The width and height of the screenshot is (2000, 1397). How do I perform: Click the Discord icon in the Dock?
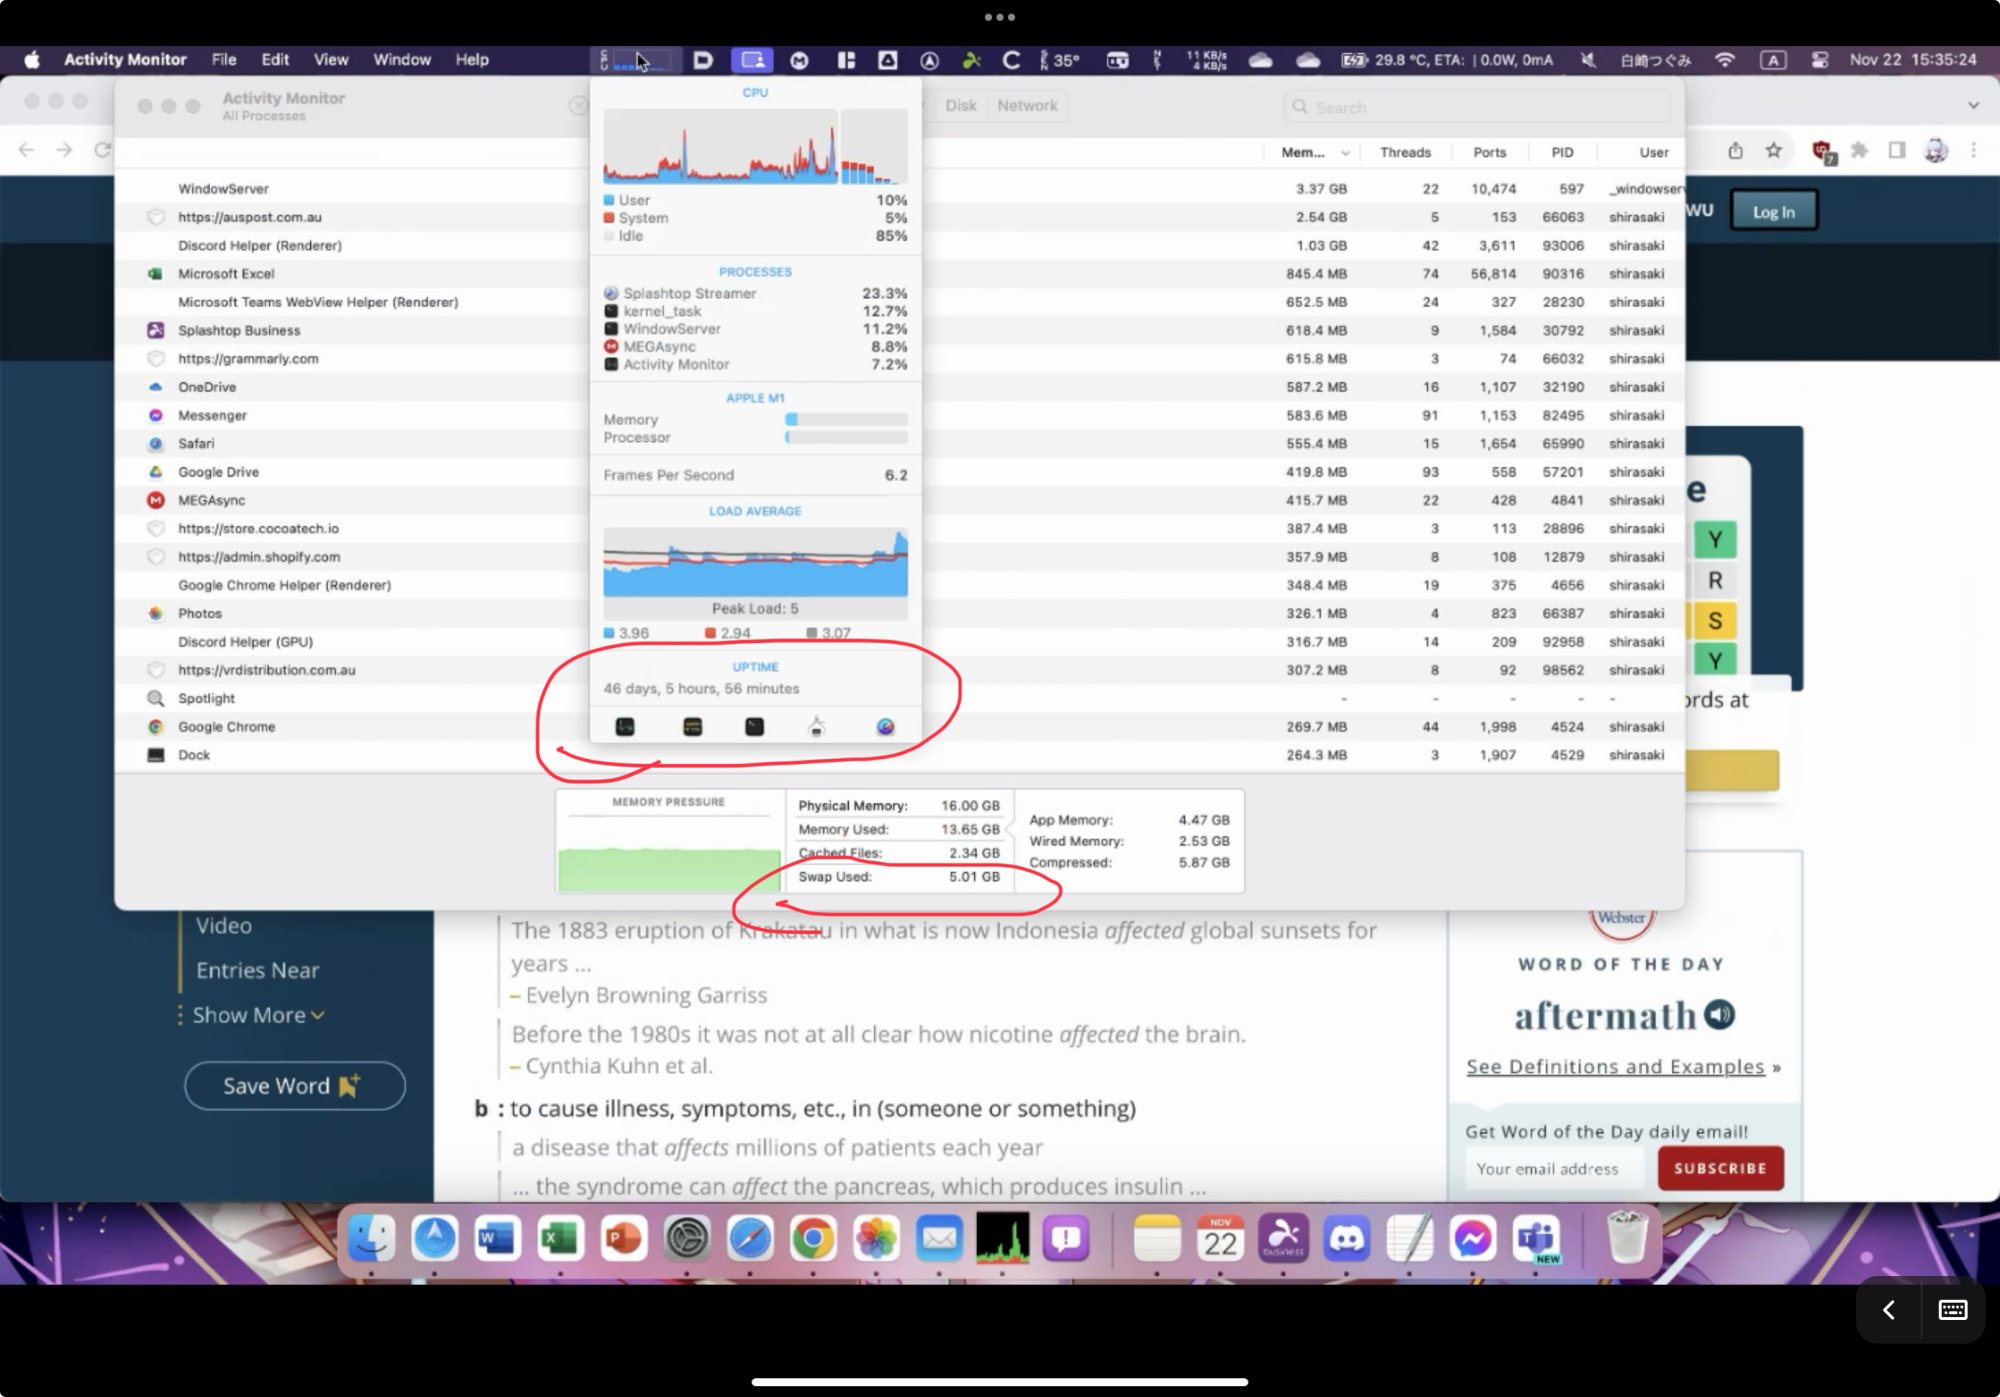coord(1346,1240)
